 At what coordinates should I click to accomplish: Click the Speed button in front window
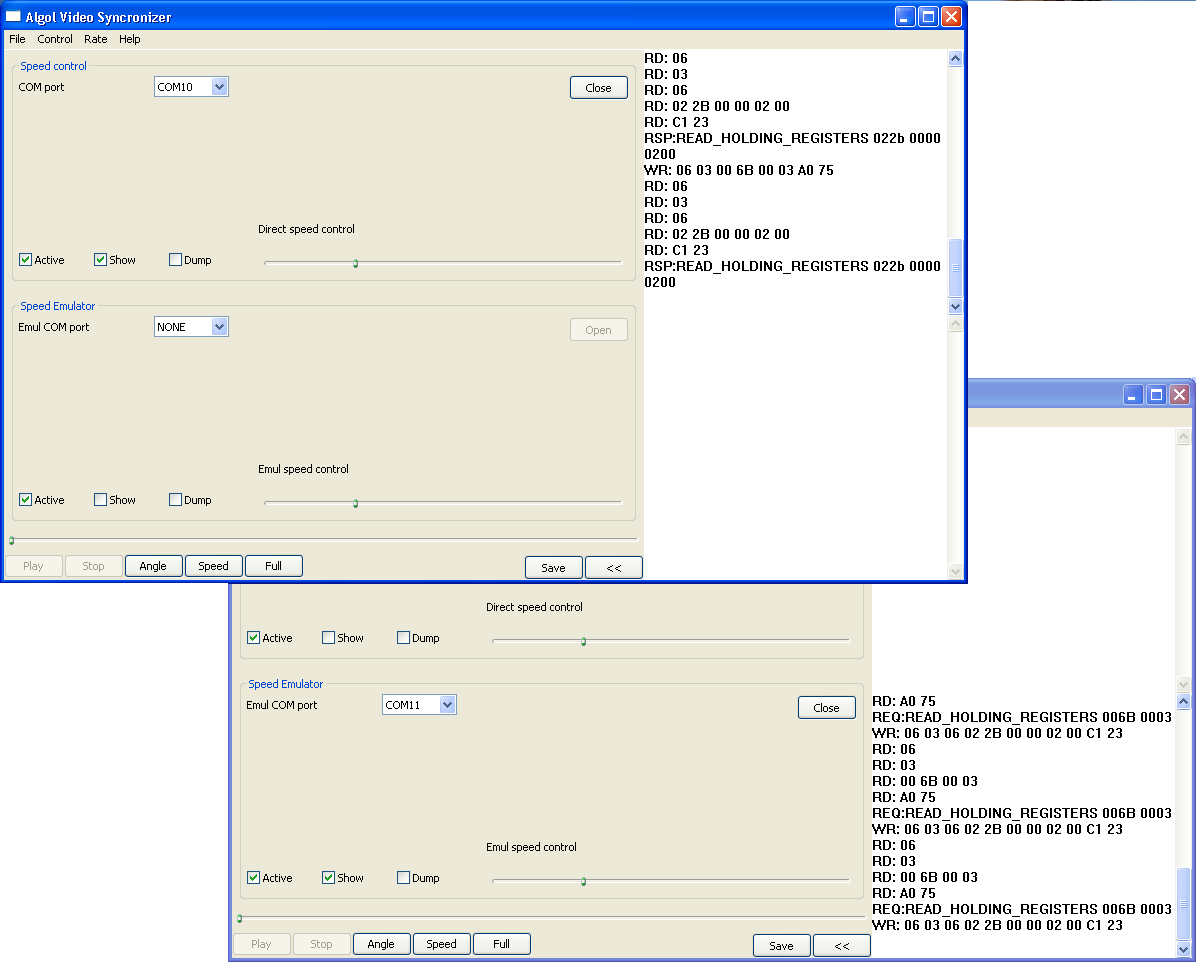click(x=214, y=566)
